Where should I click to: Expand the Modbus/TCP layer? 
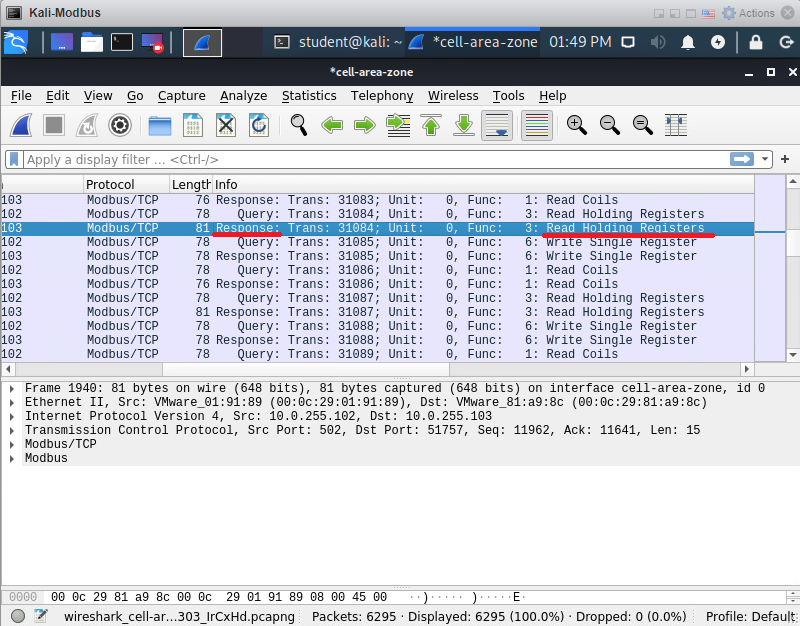12,444
